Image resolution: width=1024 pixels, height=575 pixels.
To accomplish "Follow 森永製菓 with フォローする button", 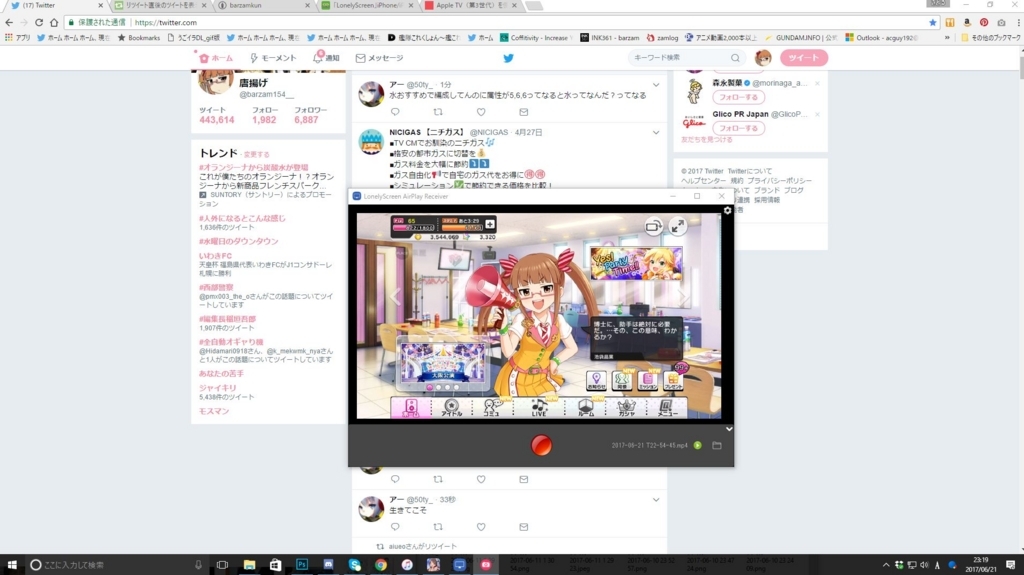I will tap(738, 97).
